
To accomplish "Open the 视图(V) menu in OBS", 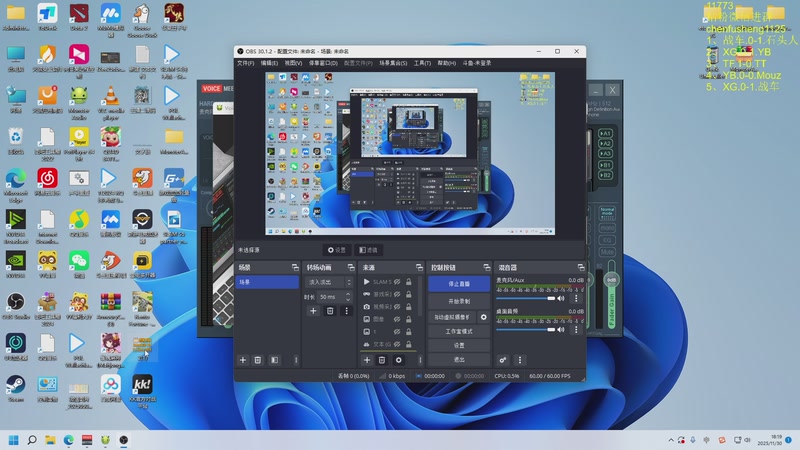I will click(293, 63).
